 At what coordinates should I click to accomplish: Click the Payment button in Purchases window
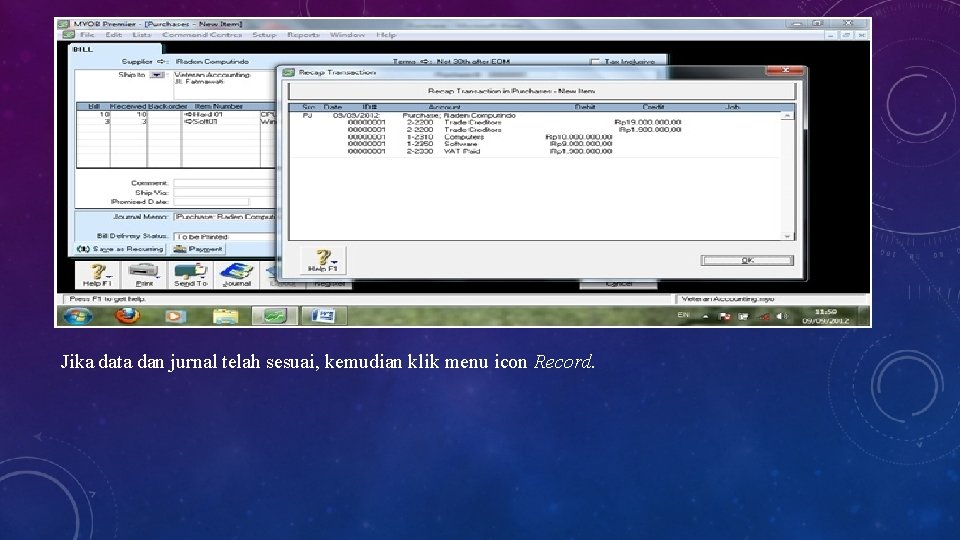pos(198,249)
